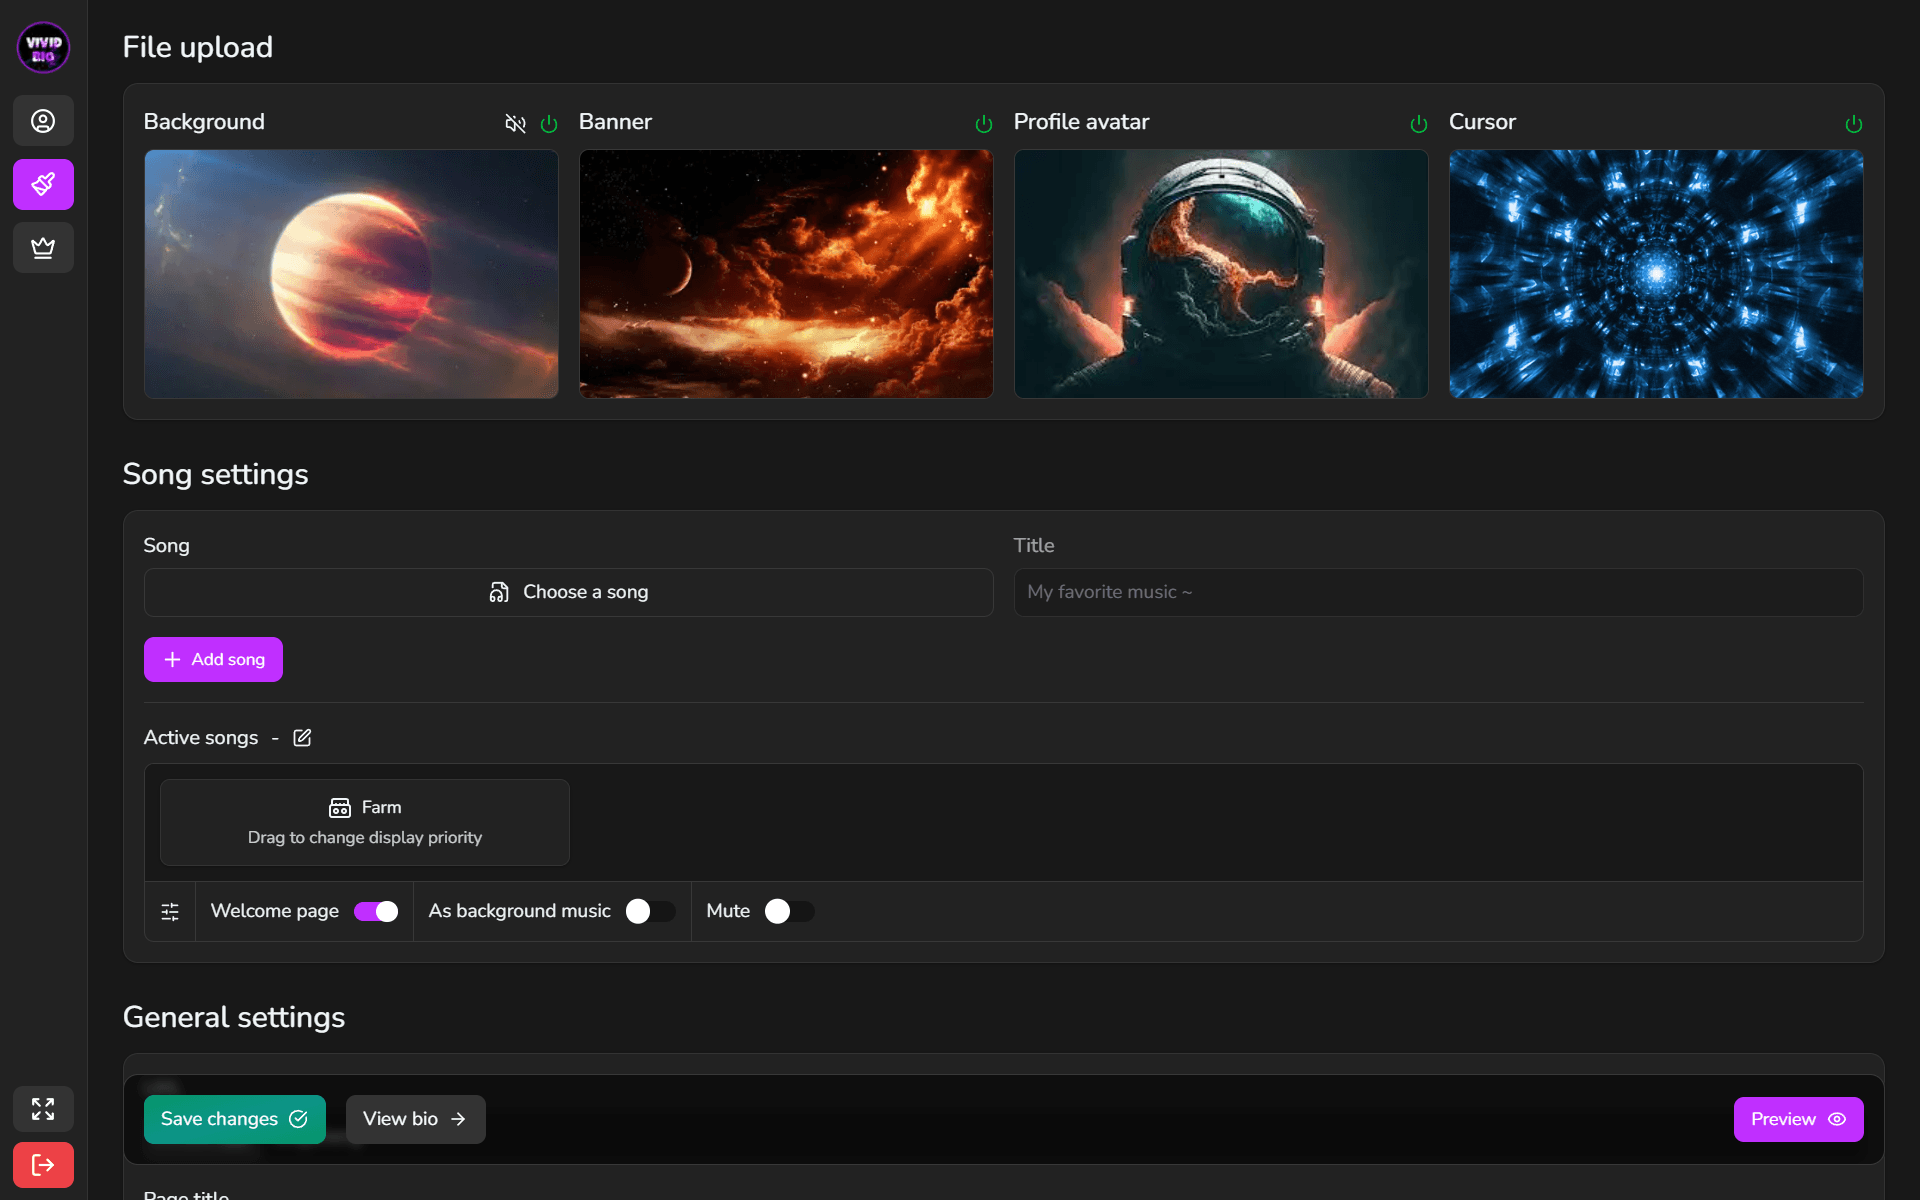Enable the As background music toggle

click(651, 911)
